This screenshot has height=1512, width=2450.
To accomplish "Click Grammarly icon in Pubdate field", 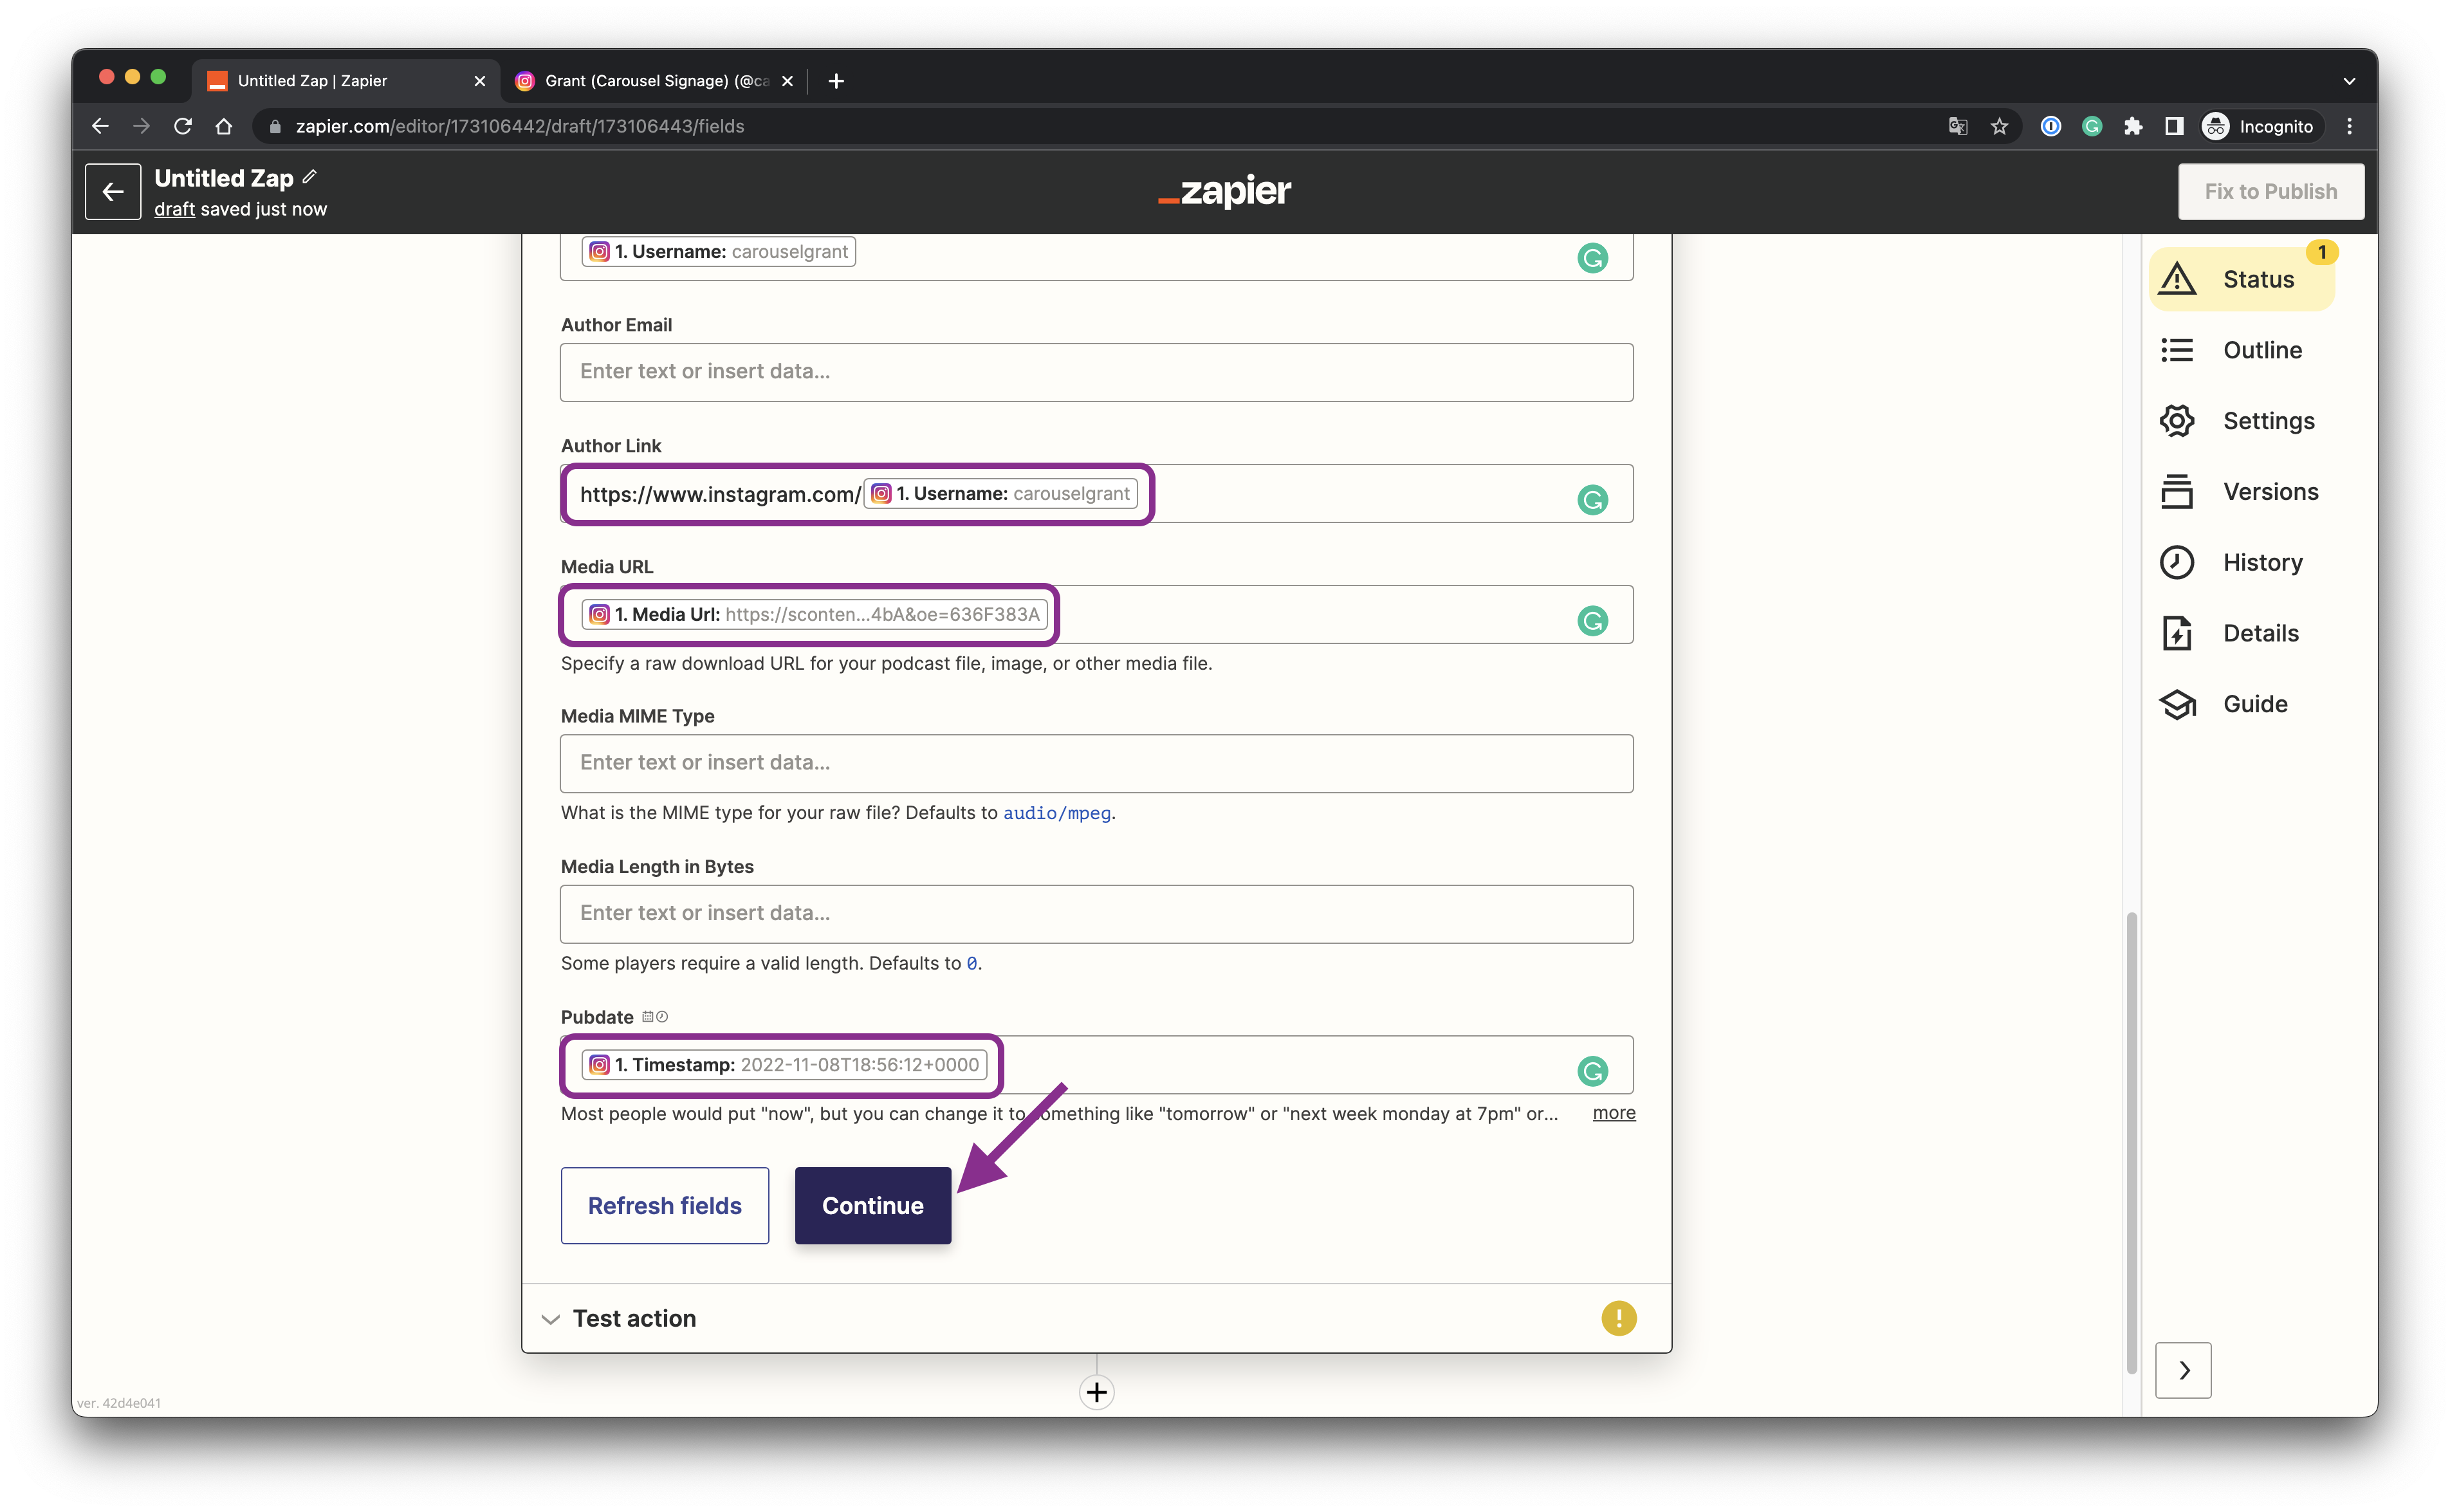I will (x=1592, y=1071).
